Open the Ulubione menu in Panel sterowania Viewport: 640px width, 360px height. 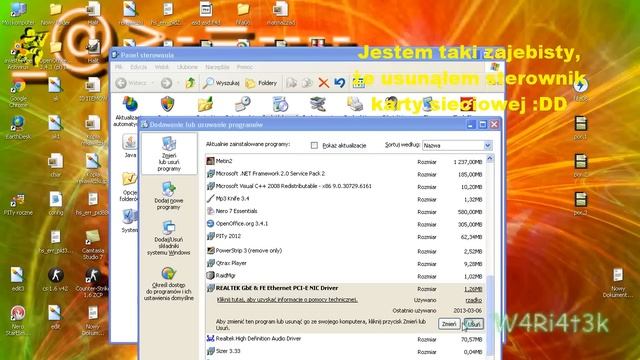click(x=187, y=67)
